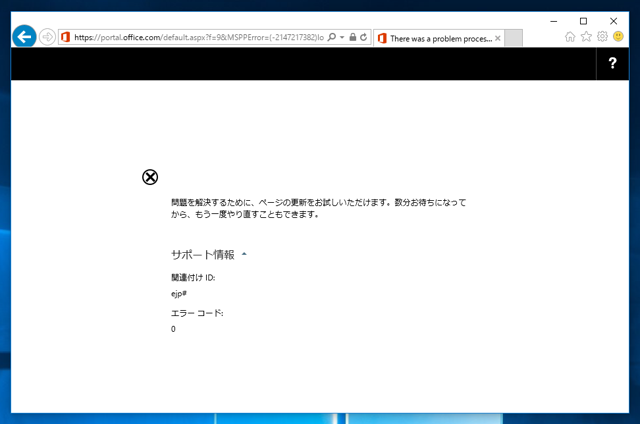Image resolution: width=640 pixels, height=424 pixels.
Task: Open the Tools gear menu
Action: (x=602, y=36)
